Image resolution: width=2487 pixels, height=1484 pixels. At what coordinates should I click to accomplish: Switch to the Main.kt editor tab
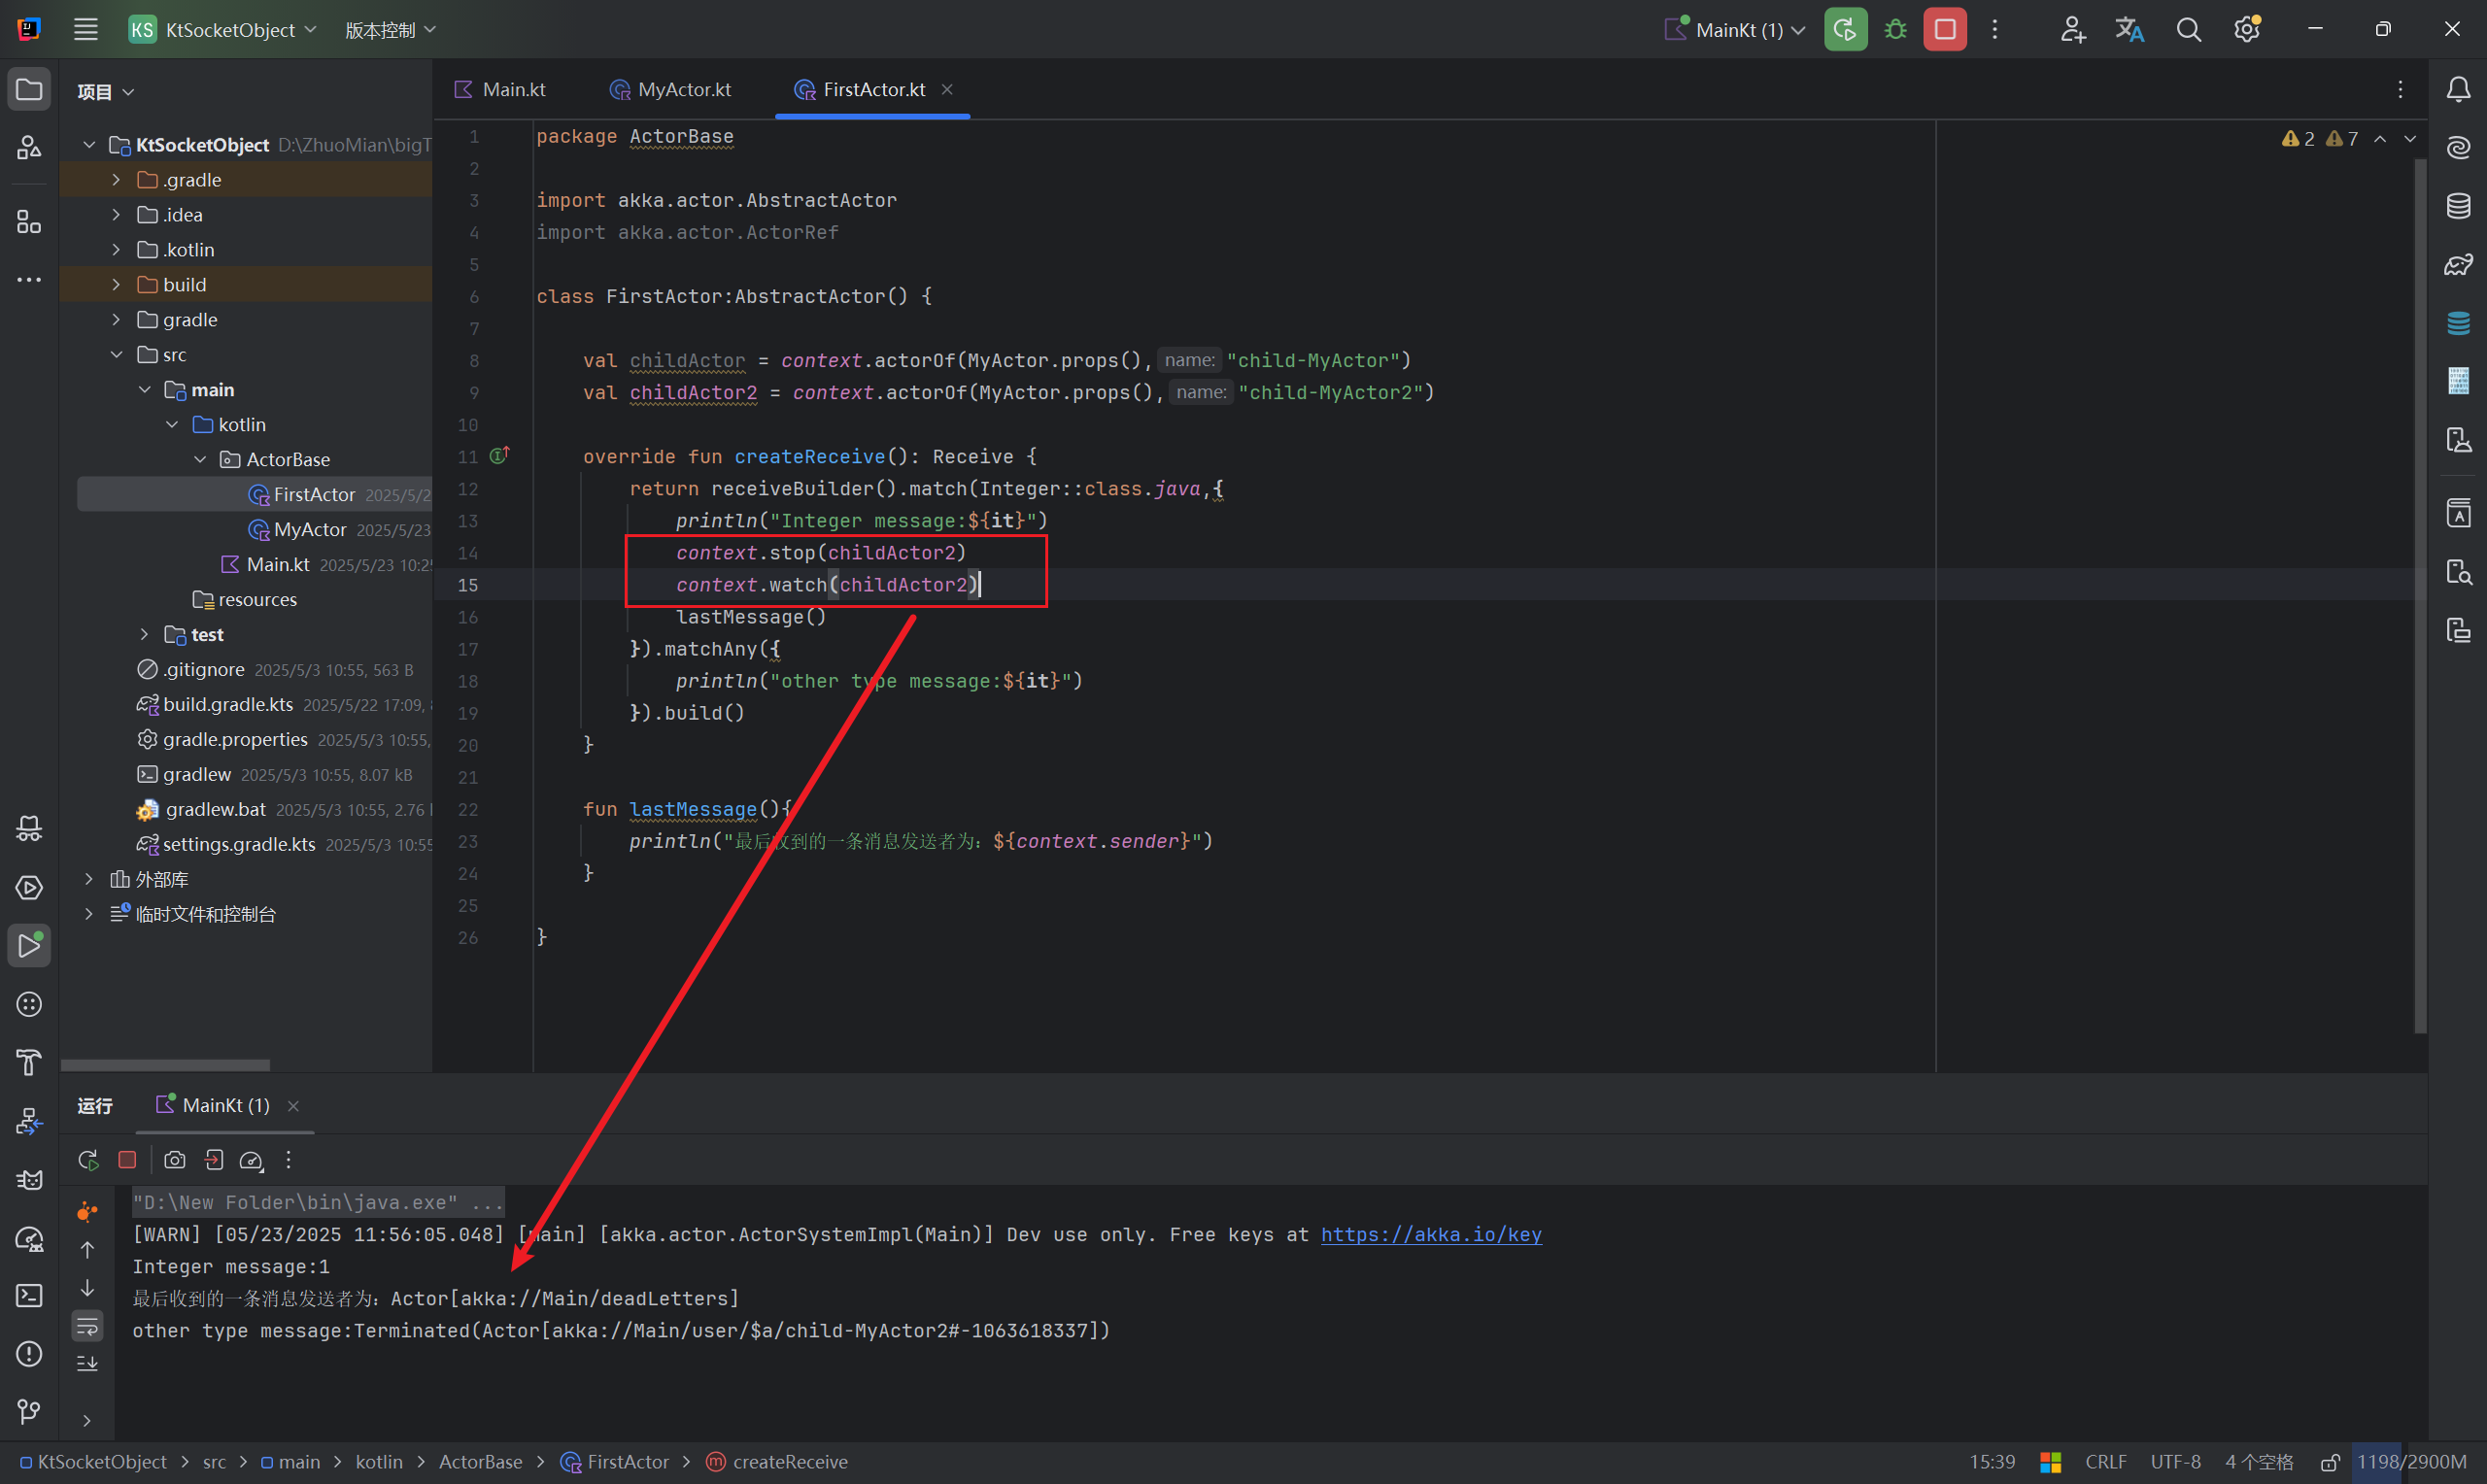pos(500,89)
